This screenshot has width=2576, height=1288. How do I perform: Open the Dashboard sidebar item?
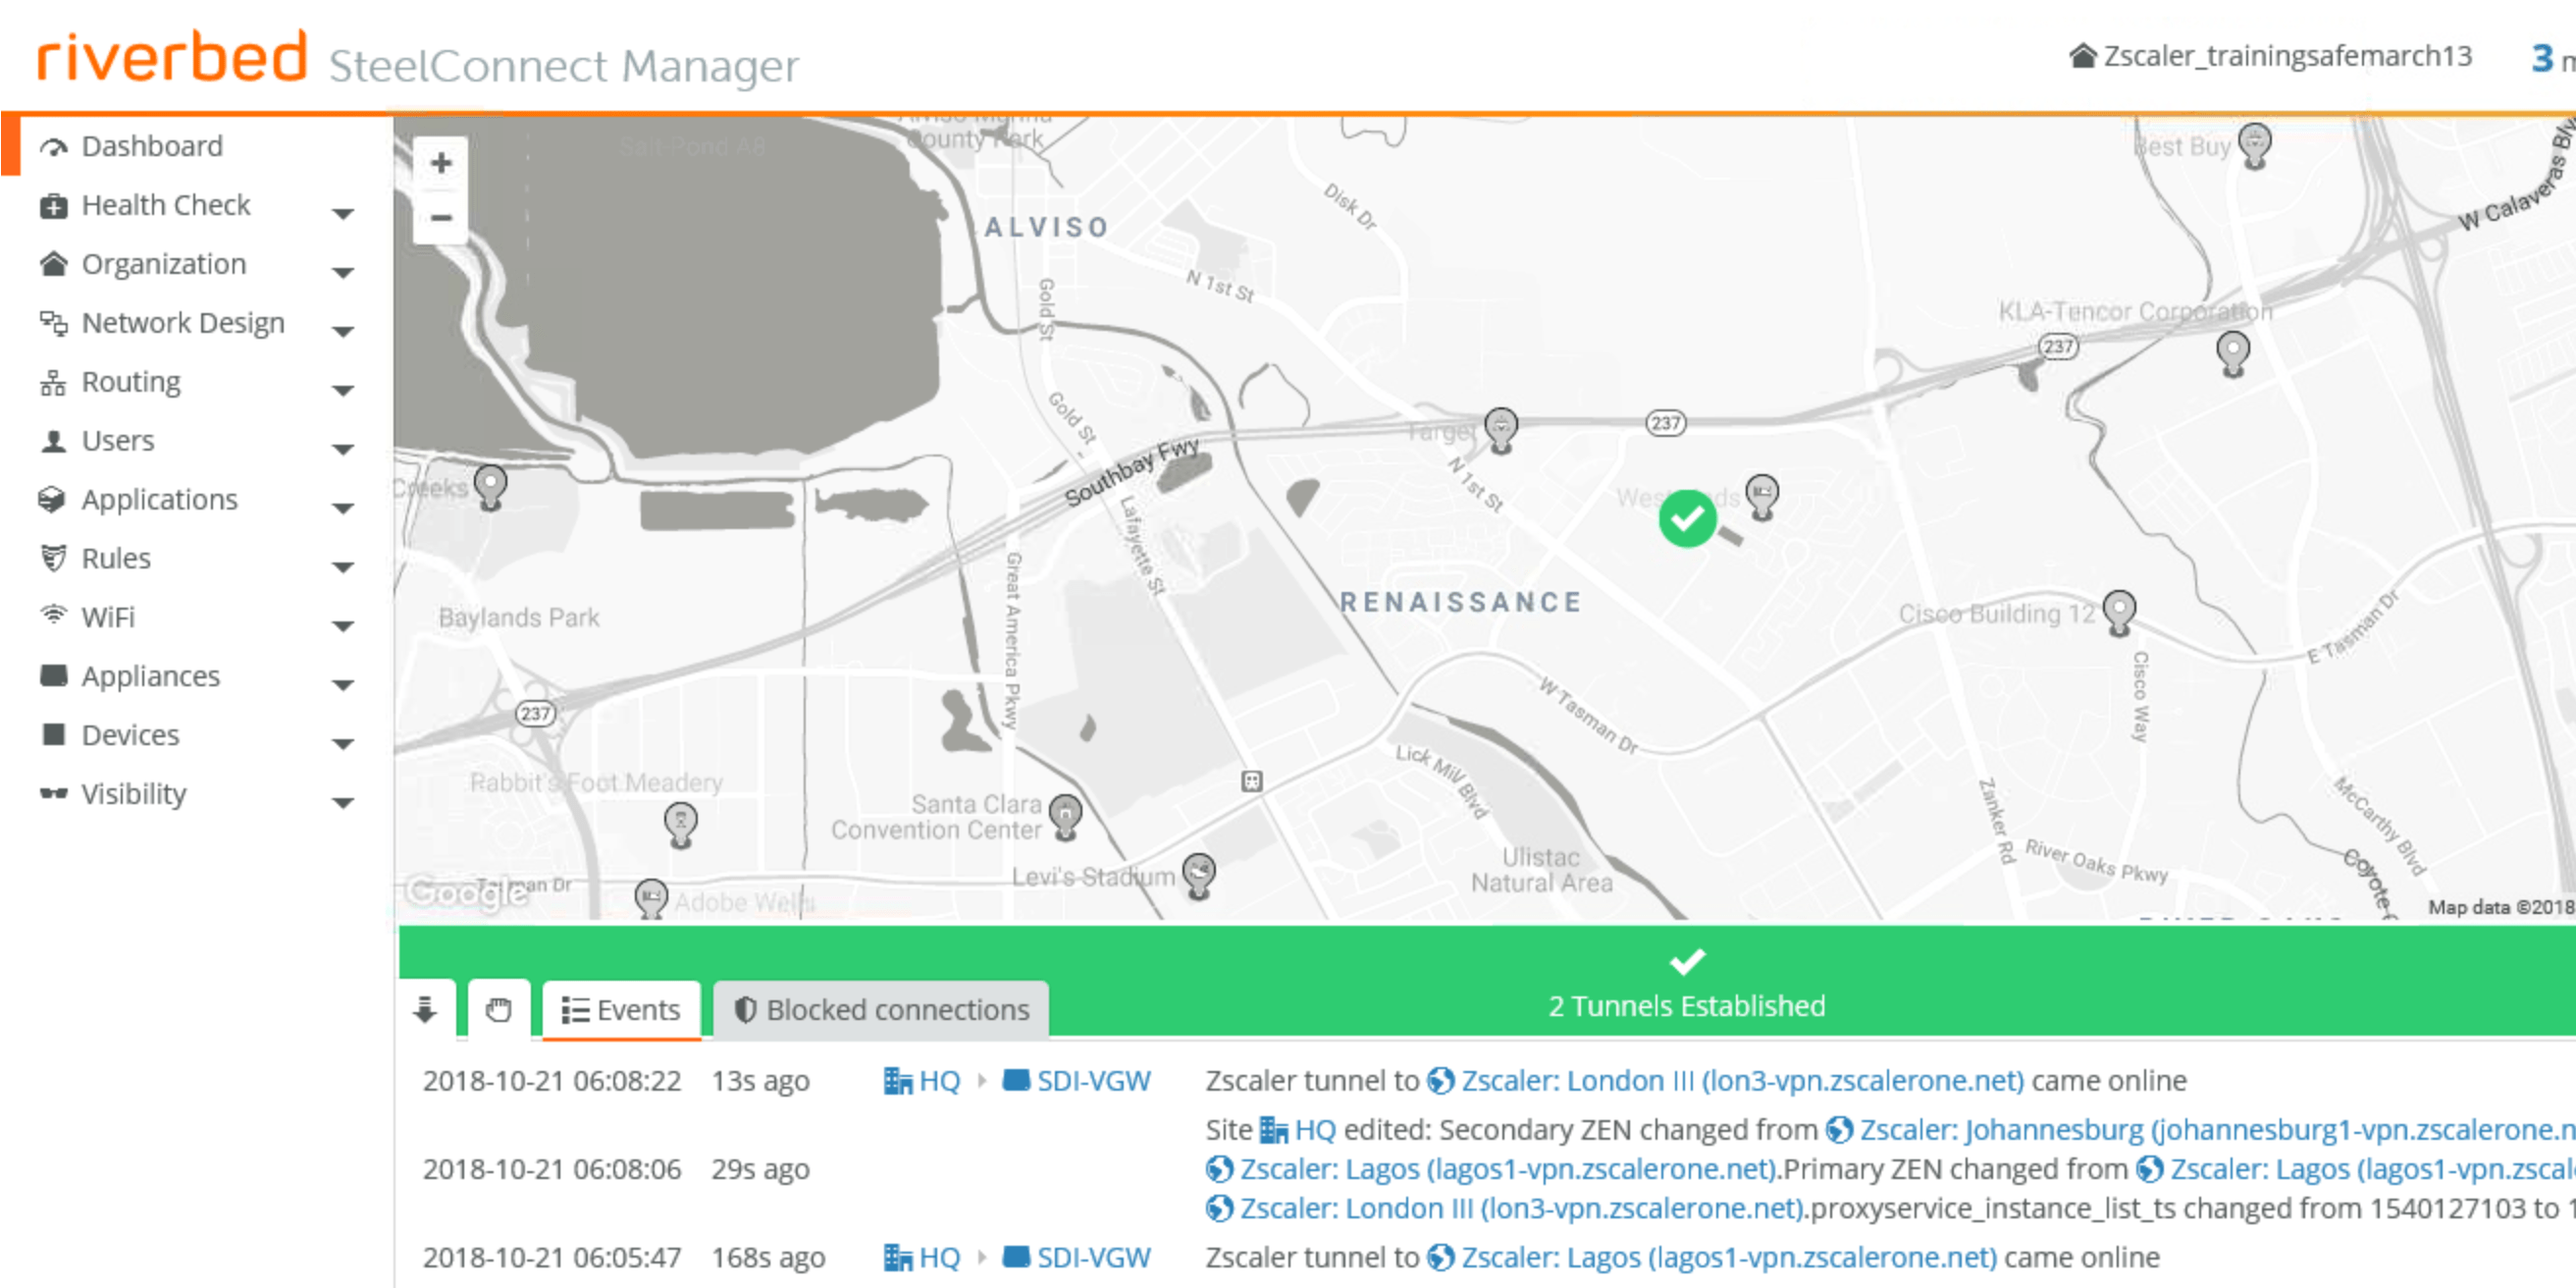(x=152, y=146)
